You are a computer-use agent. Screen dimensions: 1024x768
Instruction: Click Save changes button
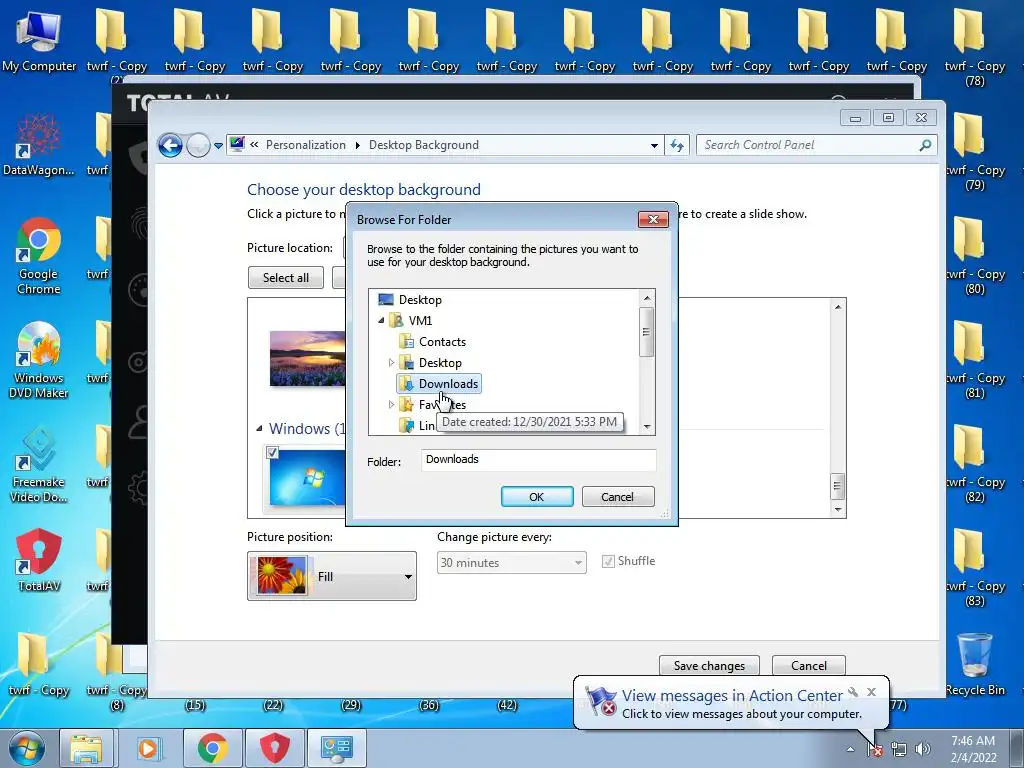(709, 665)
